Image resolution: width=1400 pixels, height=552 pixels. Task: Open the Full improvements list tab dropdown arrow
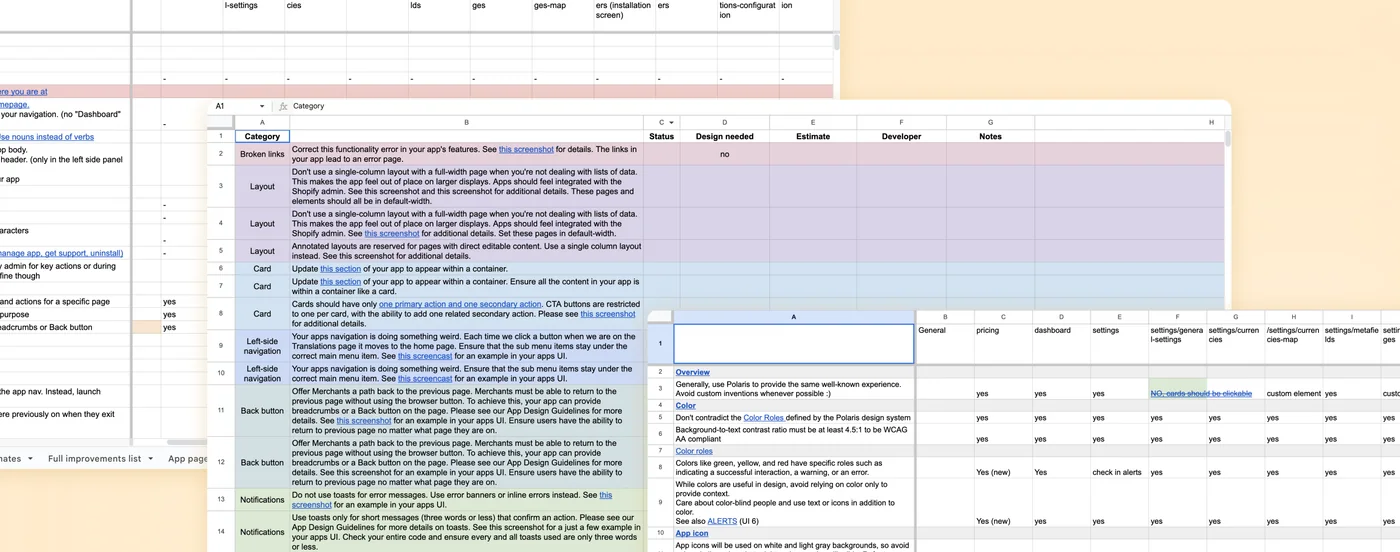click(150, 458)
